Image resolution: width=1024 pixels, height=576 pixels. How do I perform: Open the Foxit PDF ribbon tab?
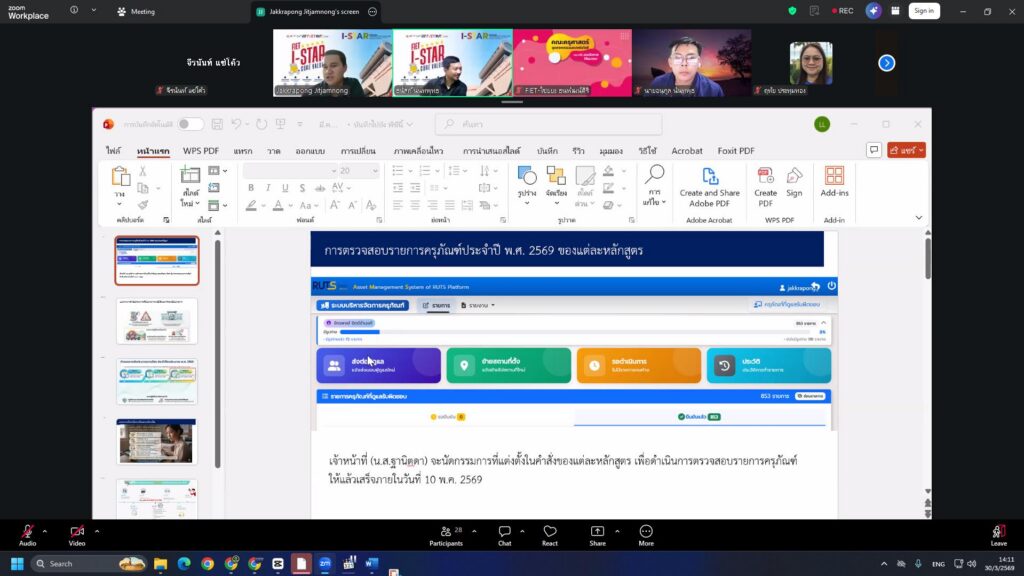(734, 151)
